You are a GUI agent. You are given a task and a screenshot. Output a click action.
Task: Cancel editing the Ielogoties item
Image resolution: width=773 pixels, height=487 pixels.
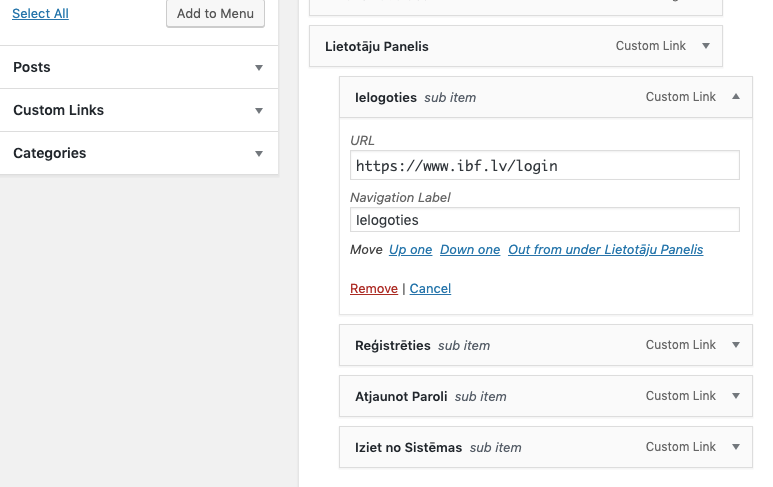430,289
